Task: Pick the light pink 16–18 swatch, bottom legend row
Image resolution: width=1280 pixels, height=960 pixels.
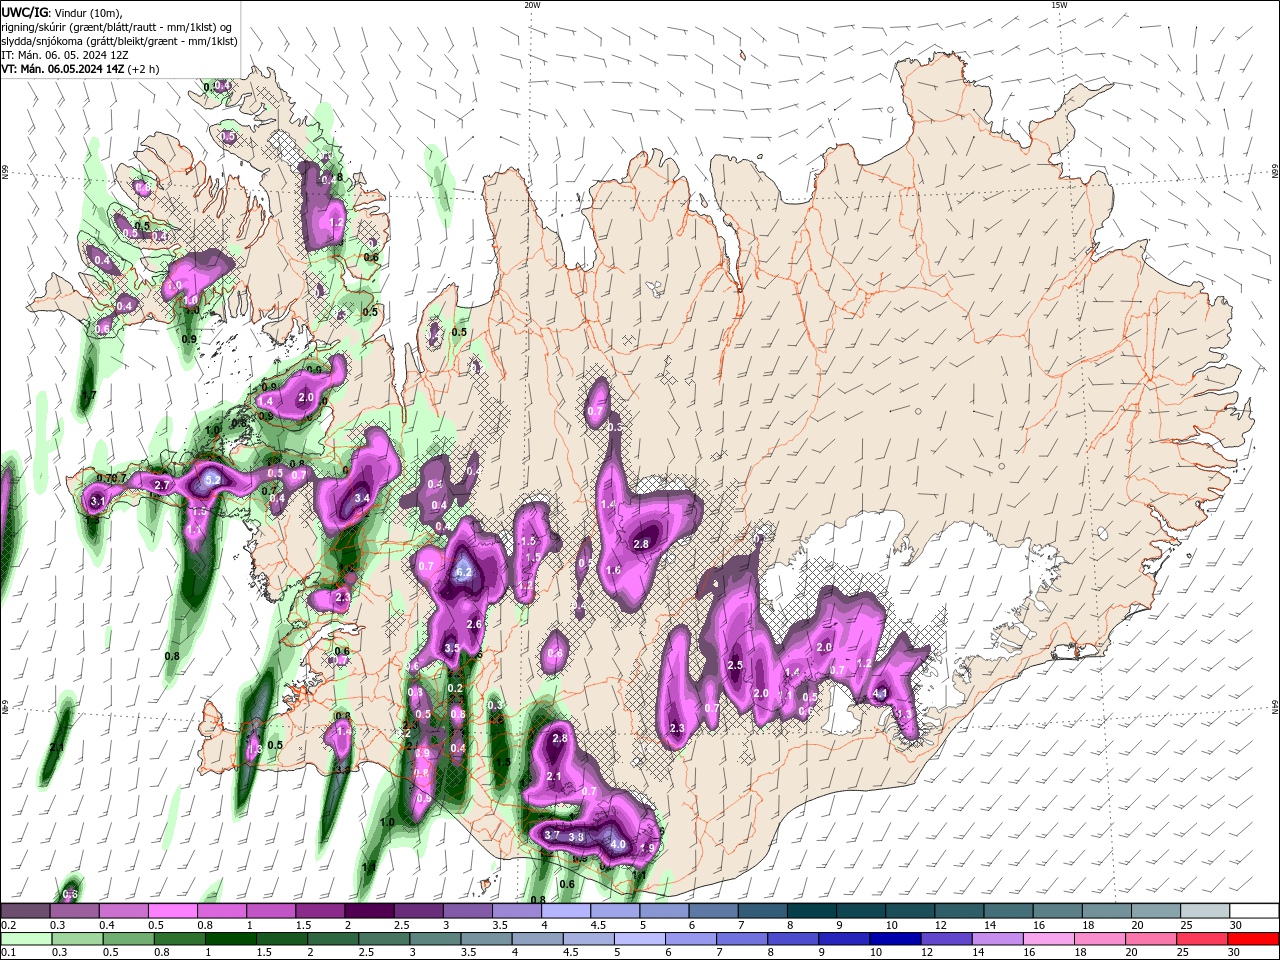Action: point(1047,939)
